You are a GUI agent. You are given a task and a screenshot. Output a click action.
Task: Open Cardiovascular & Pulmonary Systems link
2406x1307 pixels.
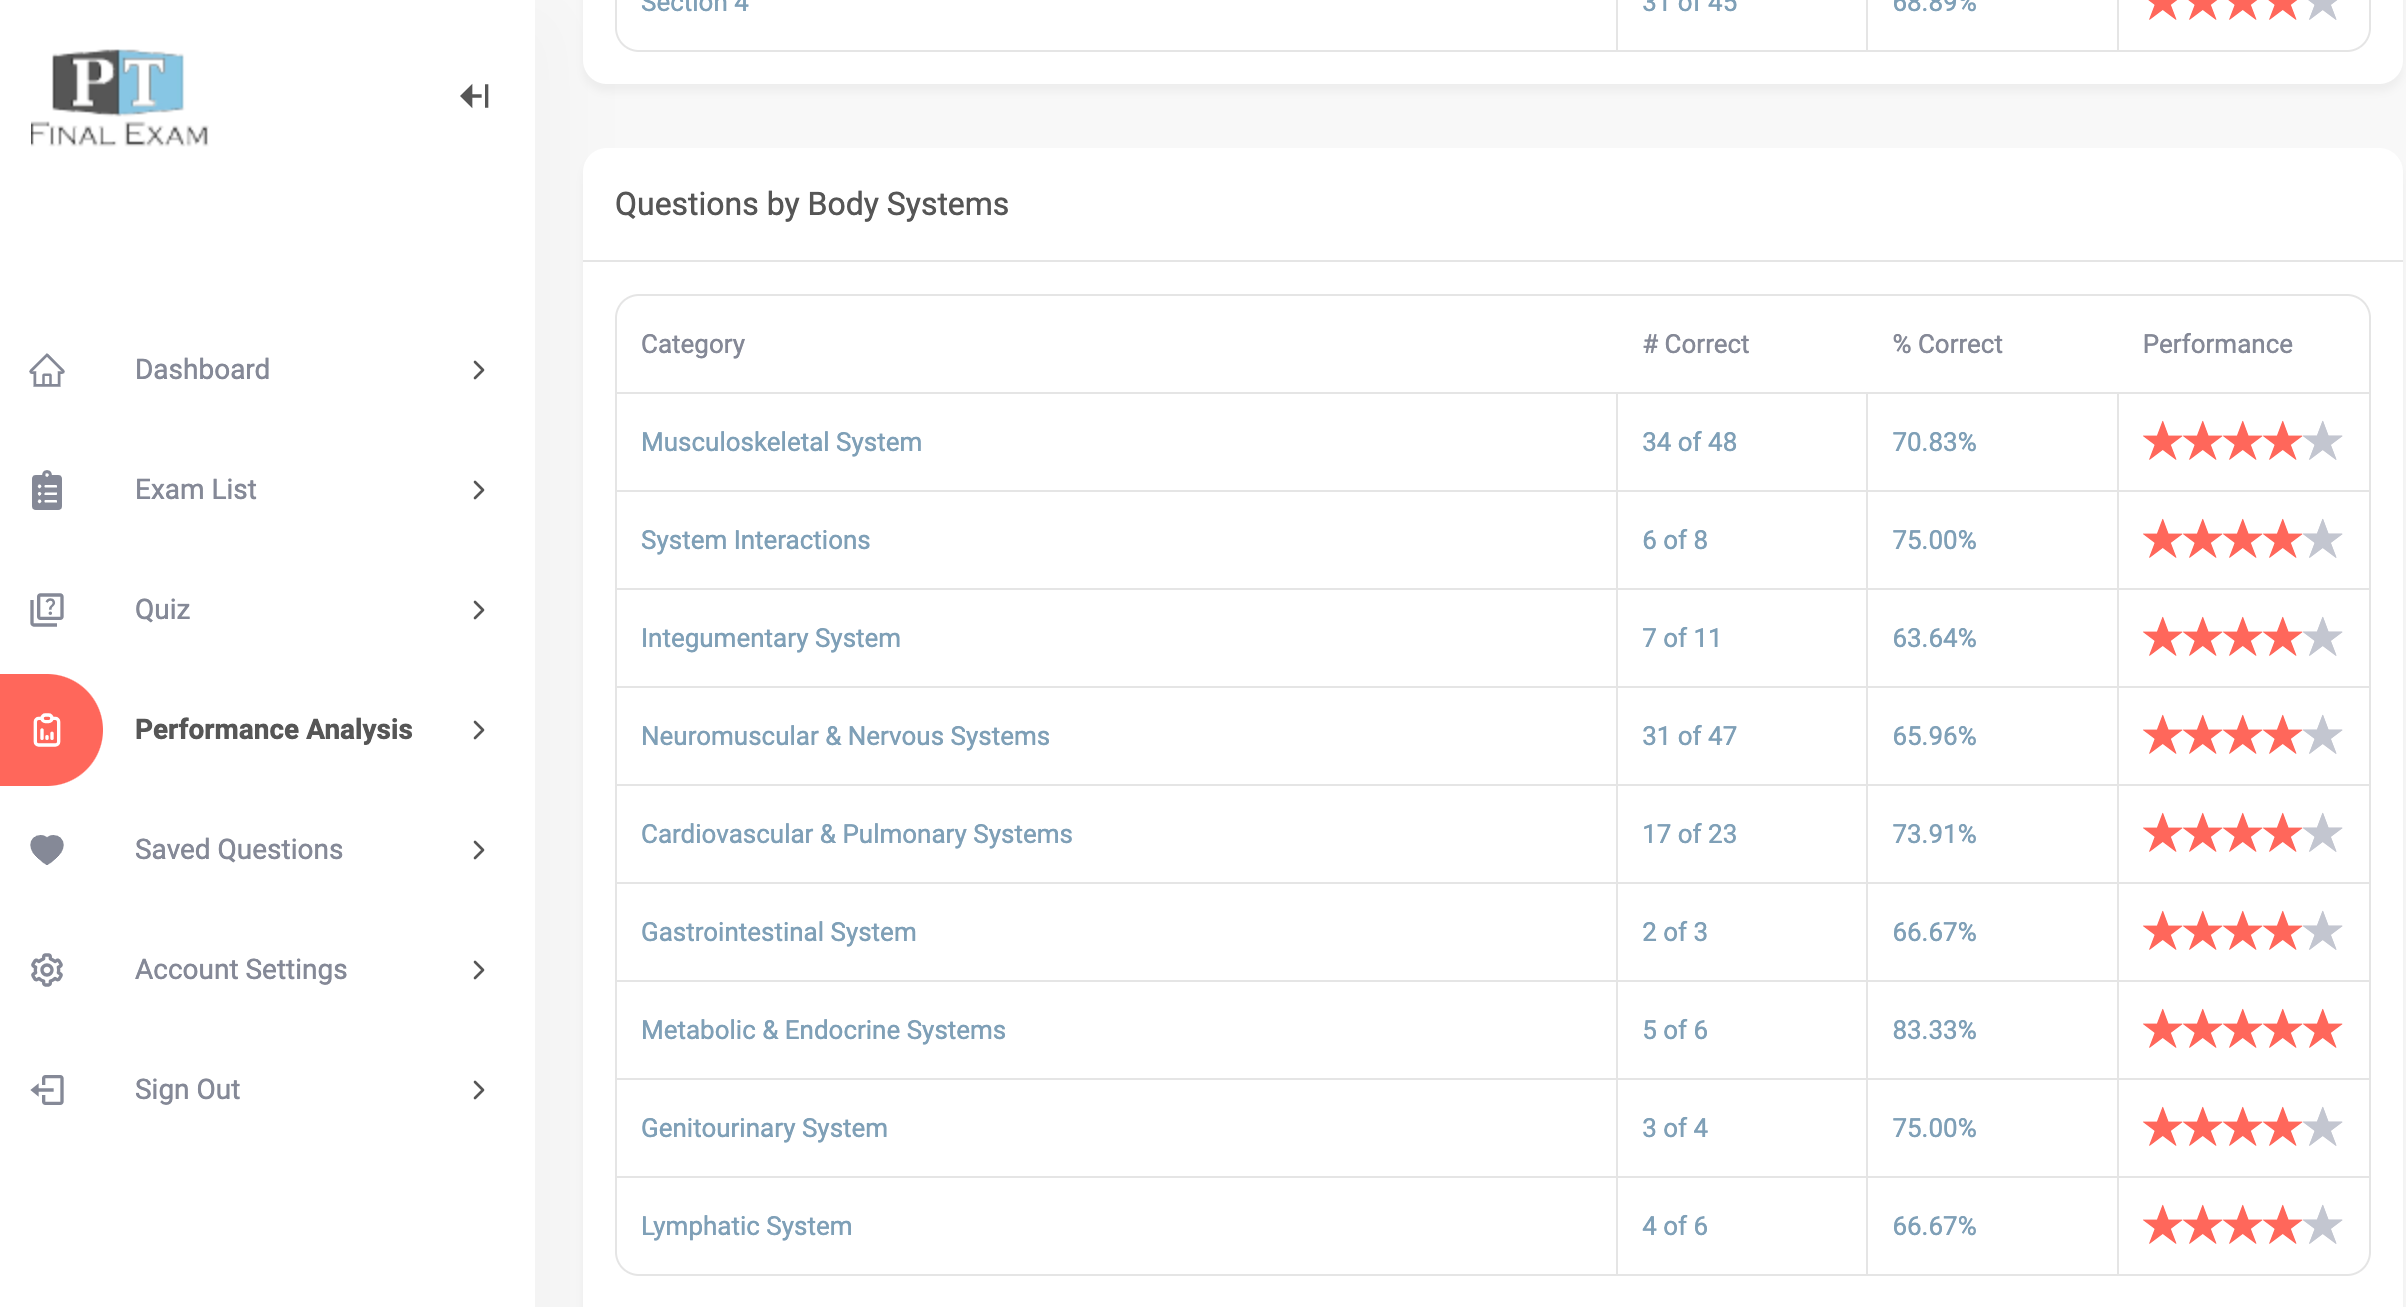coord(856,834)
